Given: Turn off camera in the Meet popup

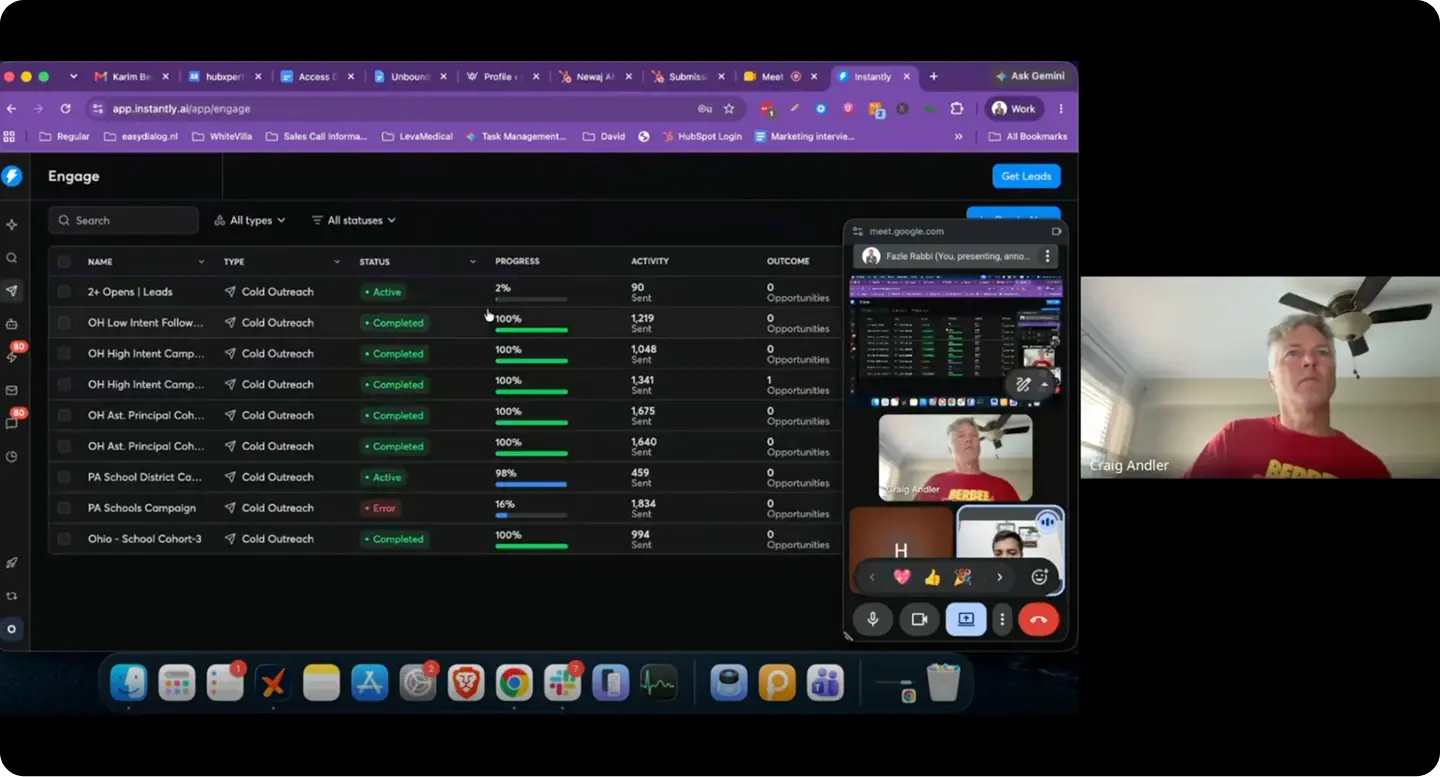Looking at the screenshot, I should pyautogui.click(x=919, y=619).
